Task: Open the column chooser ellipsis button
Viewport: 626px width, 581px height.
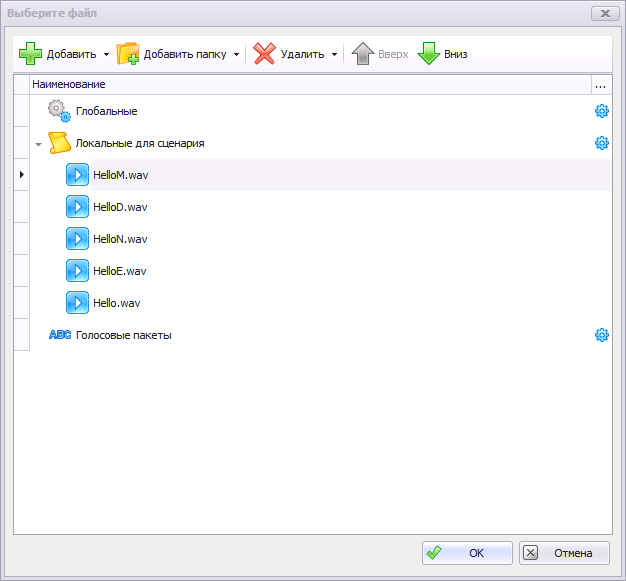Action: [x=601, y=85]
